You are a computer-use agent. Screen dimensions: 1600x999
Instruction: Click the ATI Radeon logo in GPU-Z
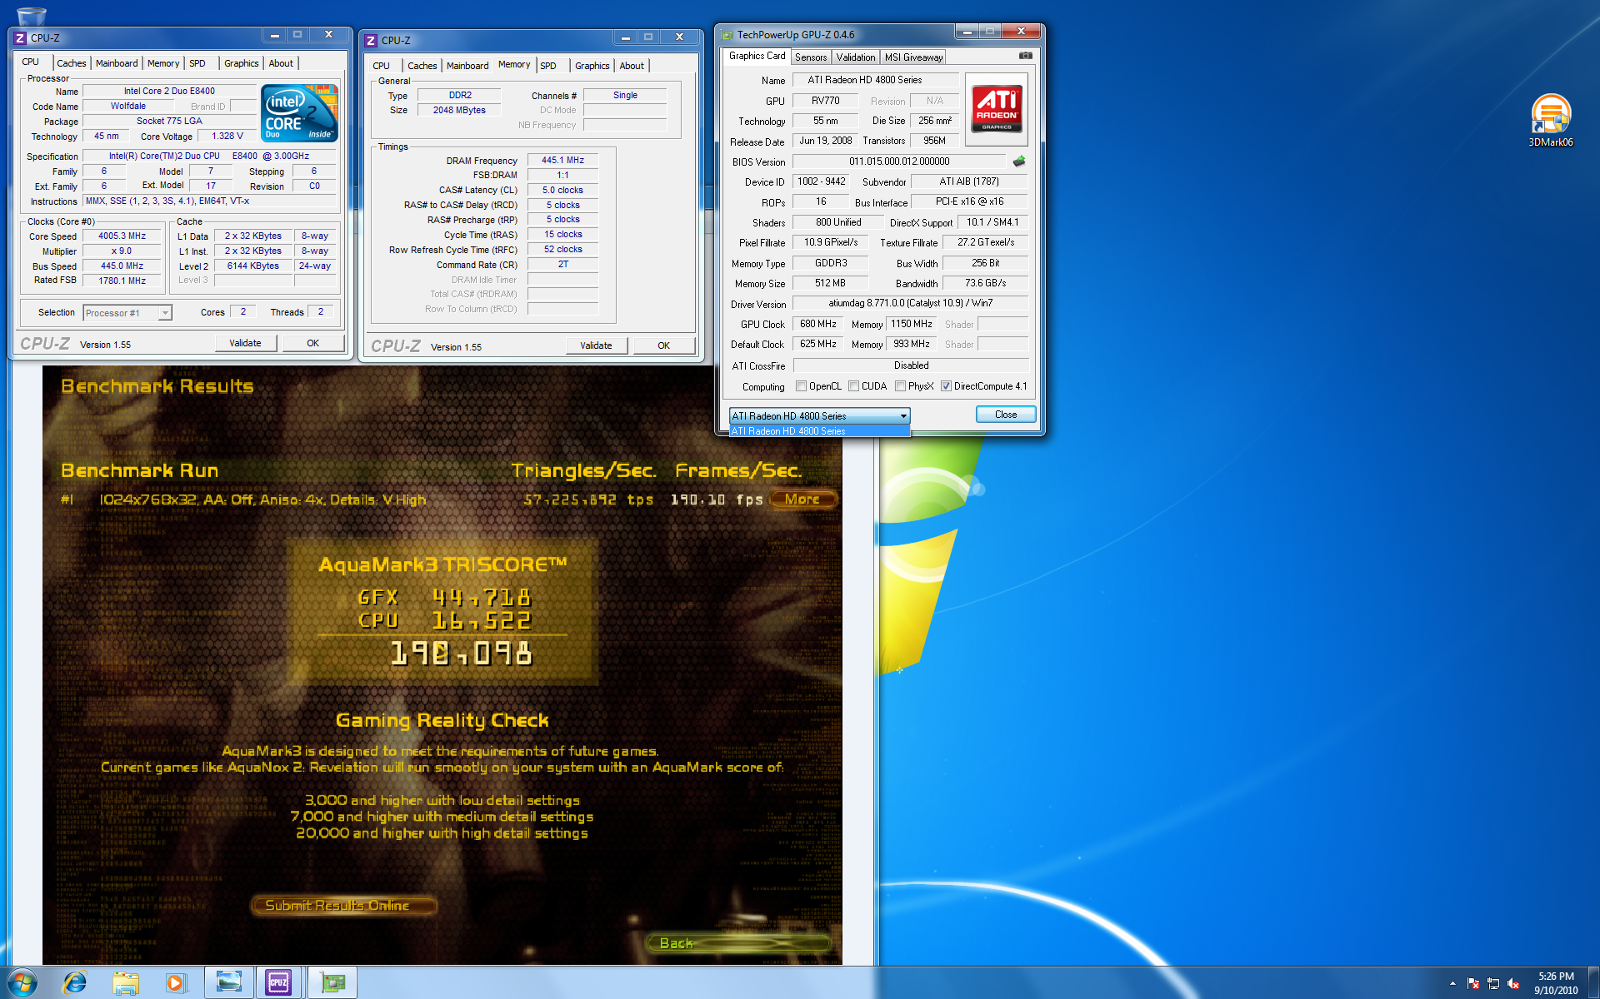[x=996, y=110]
